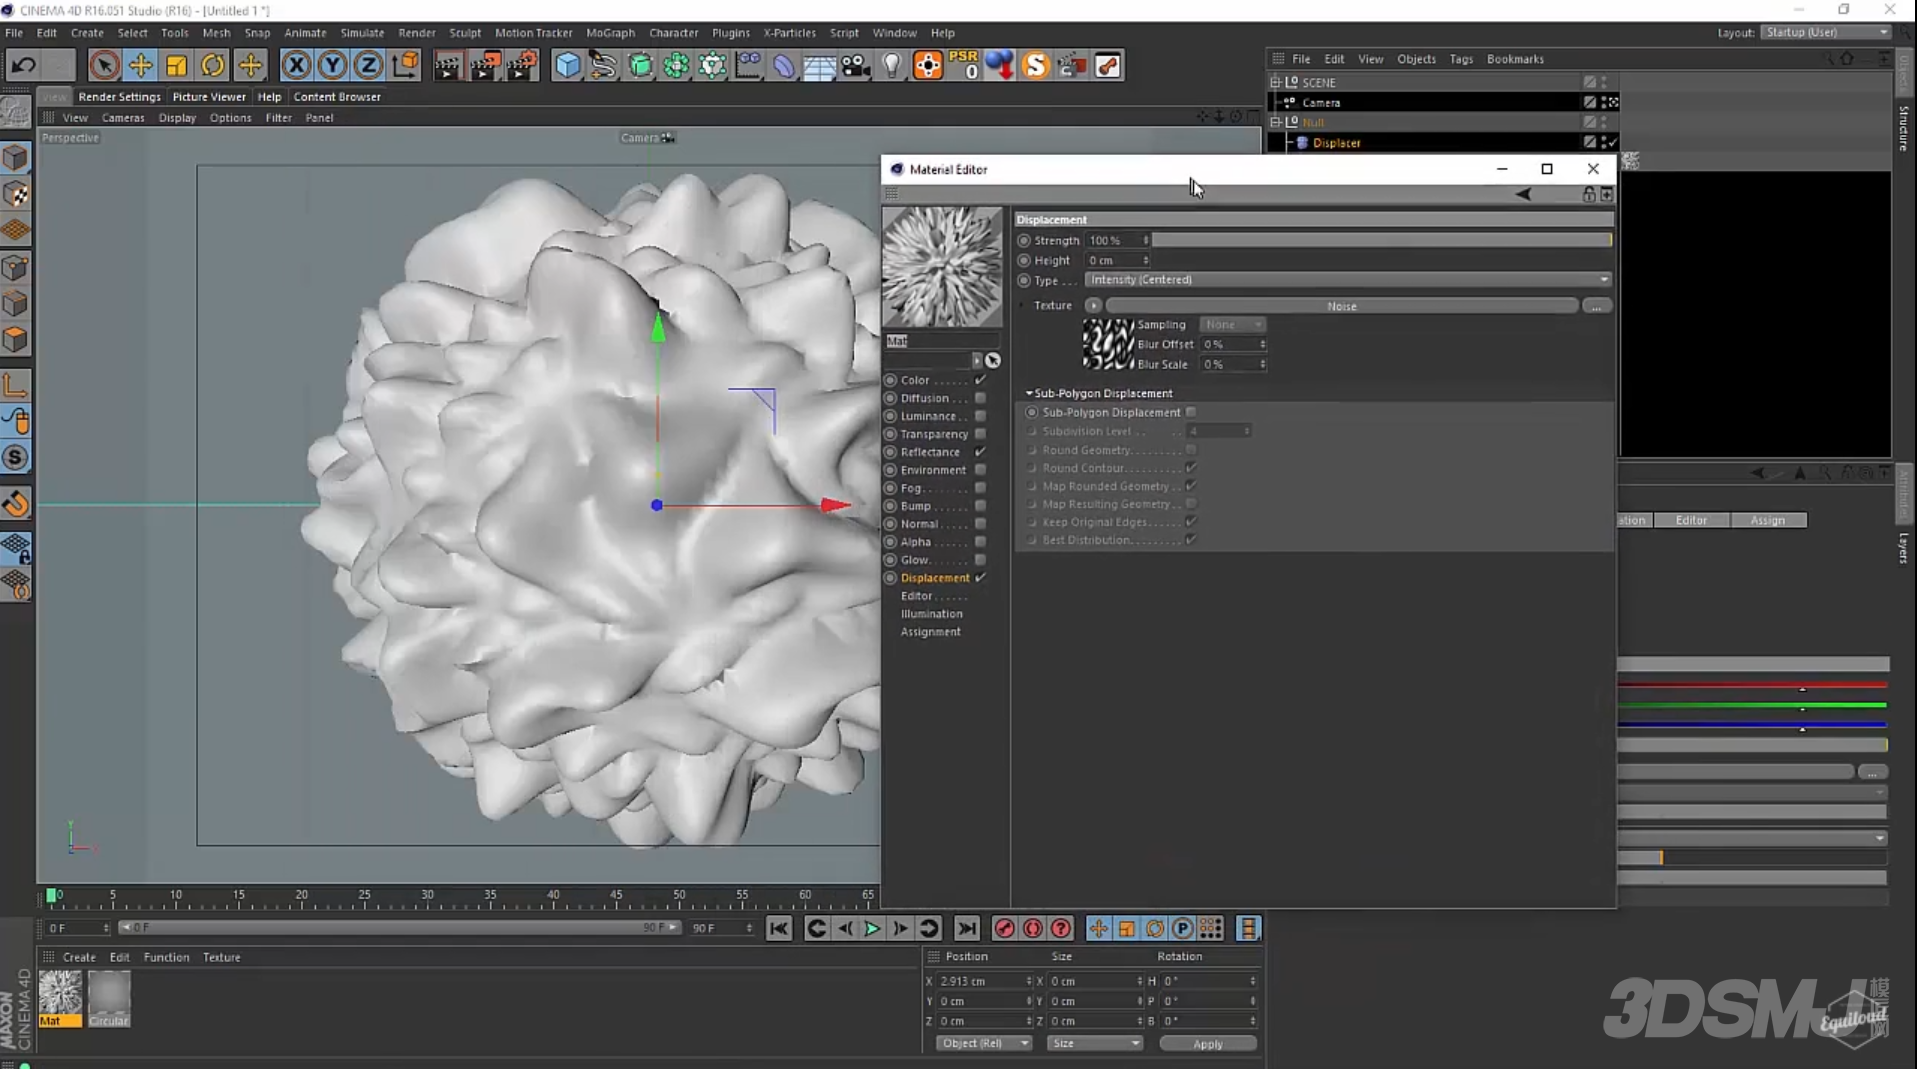1917x1069 pixels.
Task: Toggle Y axis lock icon
Action: 332,66
